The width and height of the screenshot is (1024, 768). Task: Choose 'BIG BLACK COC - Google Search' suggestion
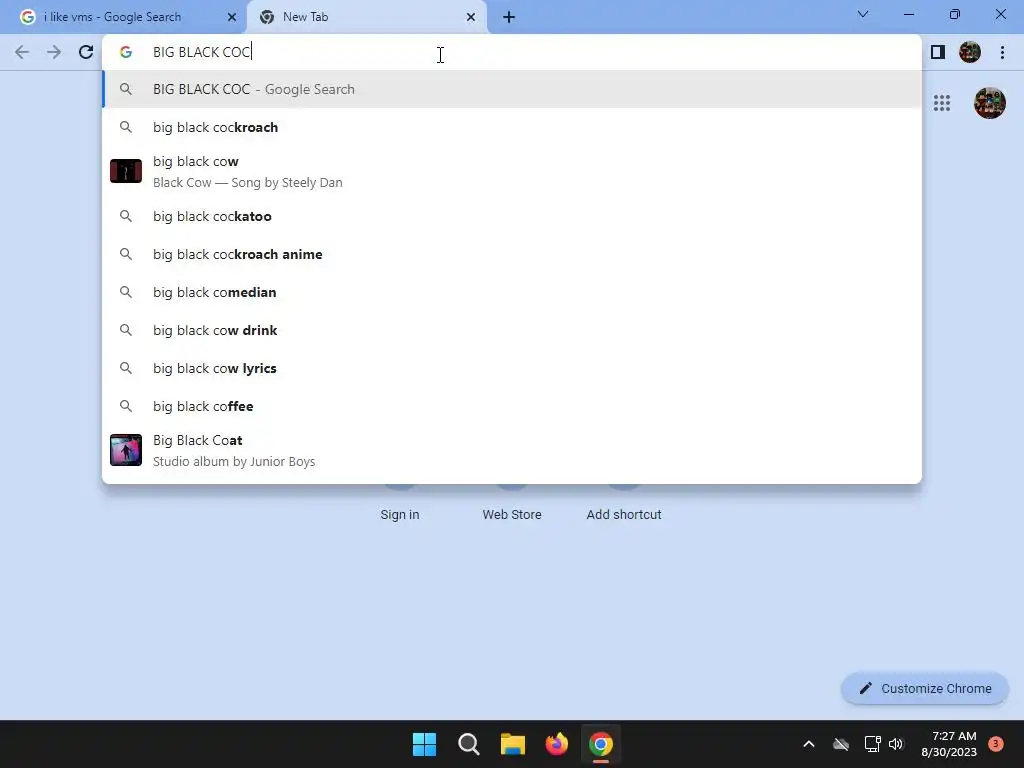pos(512,89)
